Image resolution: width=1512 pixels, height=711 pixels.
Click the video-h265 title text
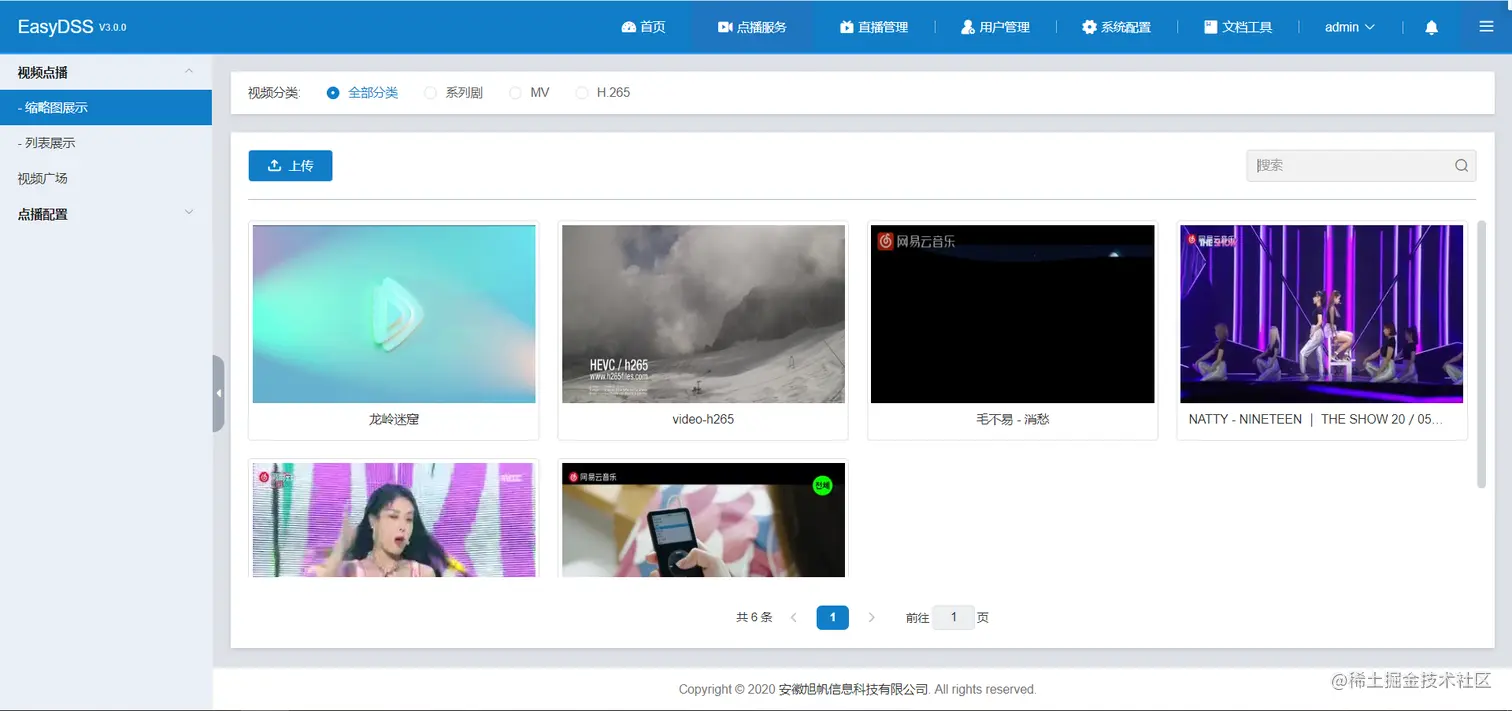point(703,419)
